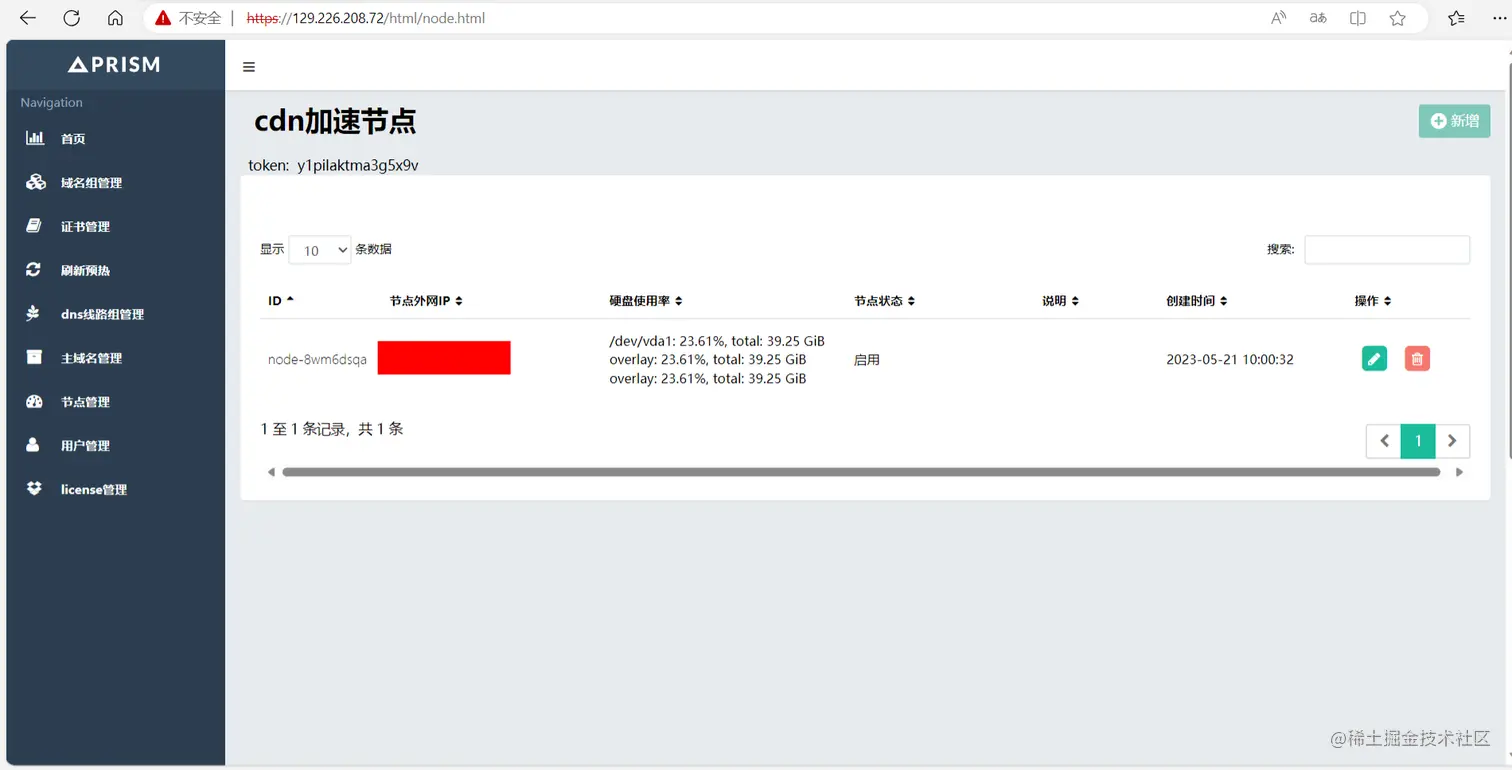This screenshot has width=1512, height=770.
Task: Click the dns线路组管理 icon
Action: (x=34, y=314)
